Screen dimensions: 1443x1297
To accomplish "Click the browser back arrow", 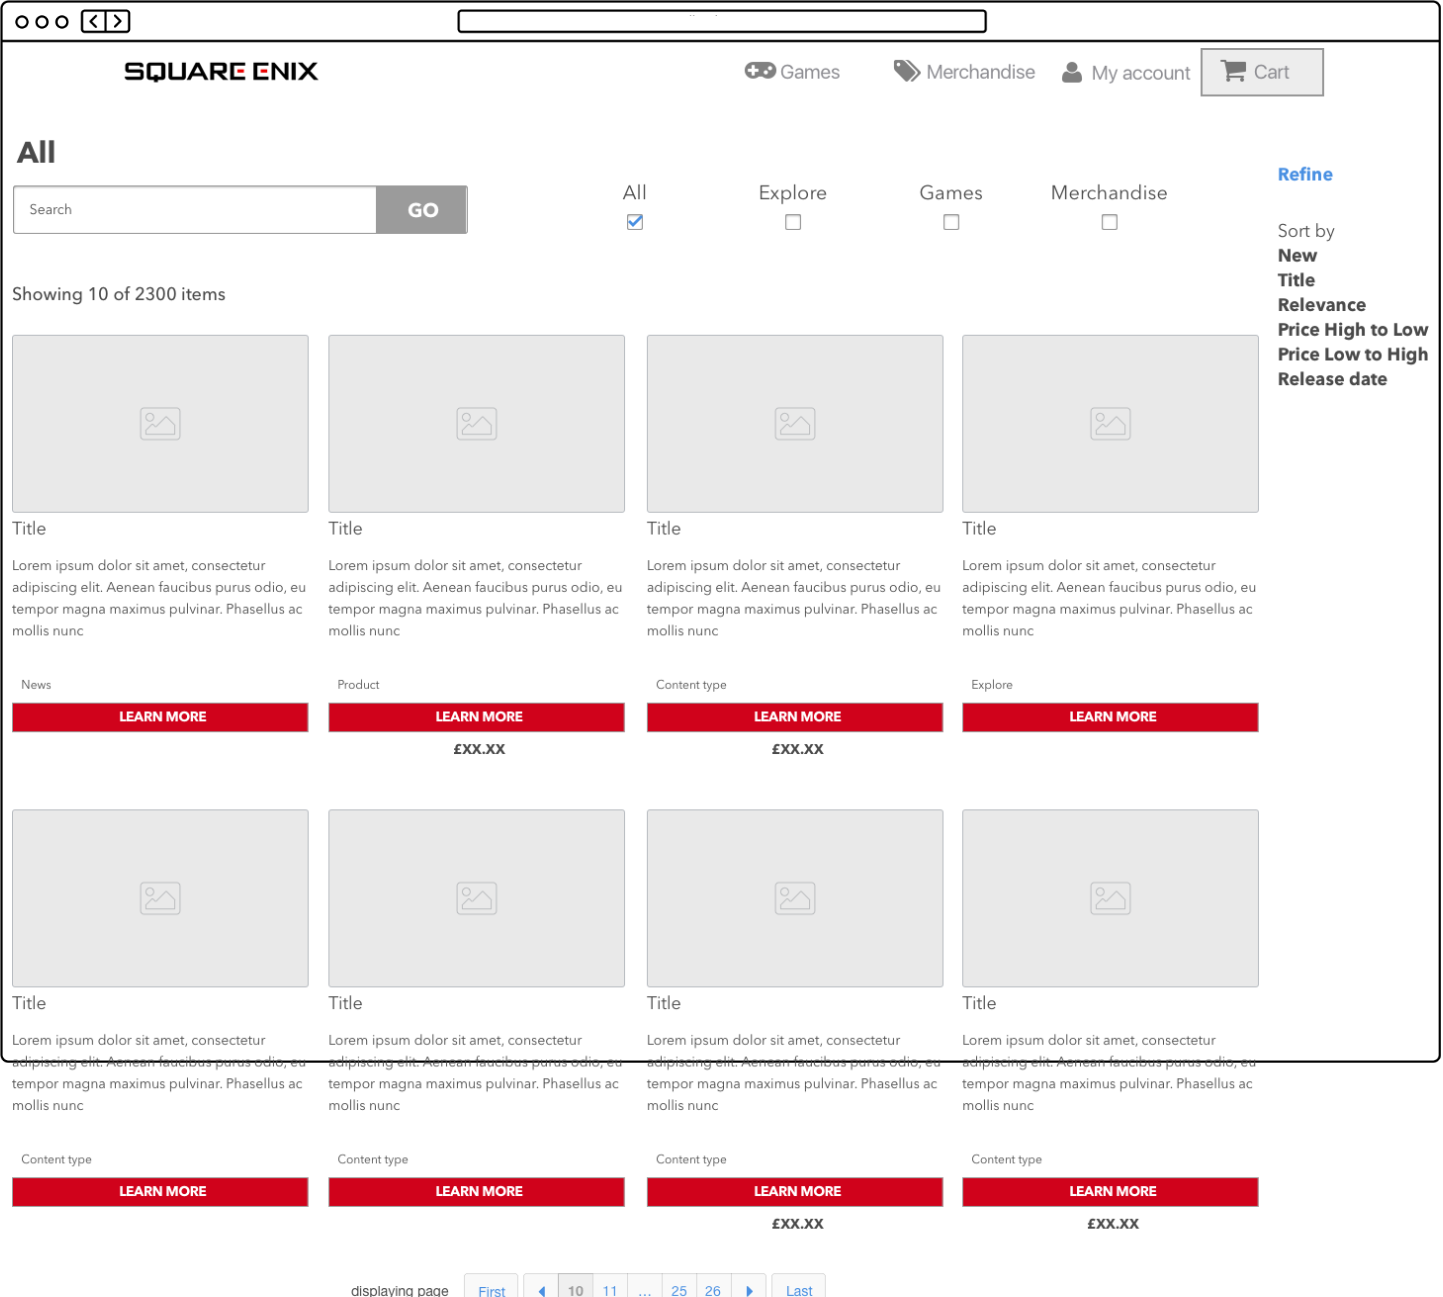I will click(x=94, y=21).
